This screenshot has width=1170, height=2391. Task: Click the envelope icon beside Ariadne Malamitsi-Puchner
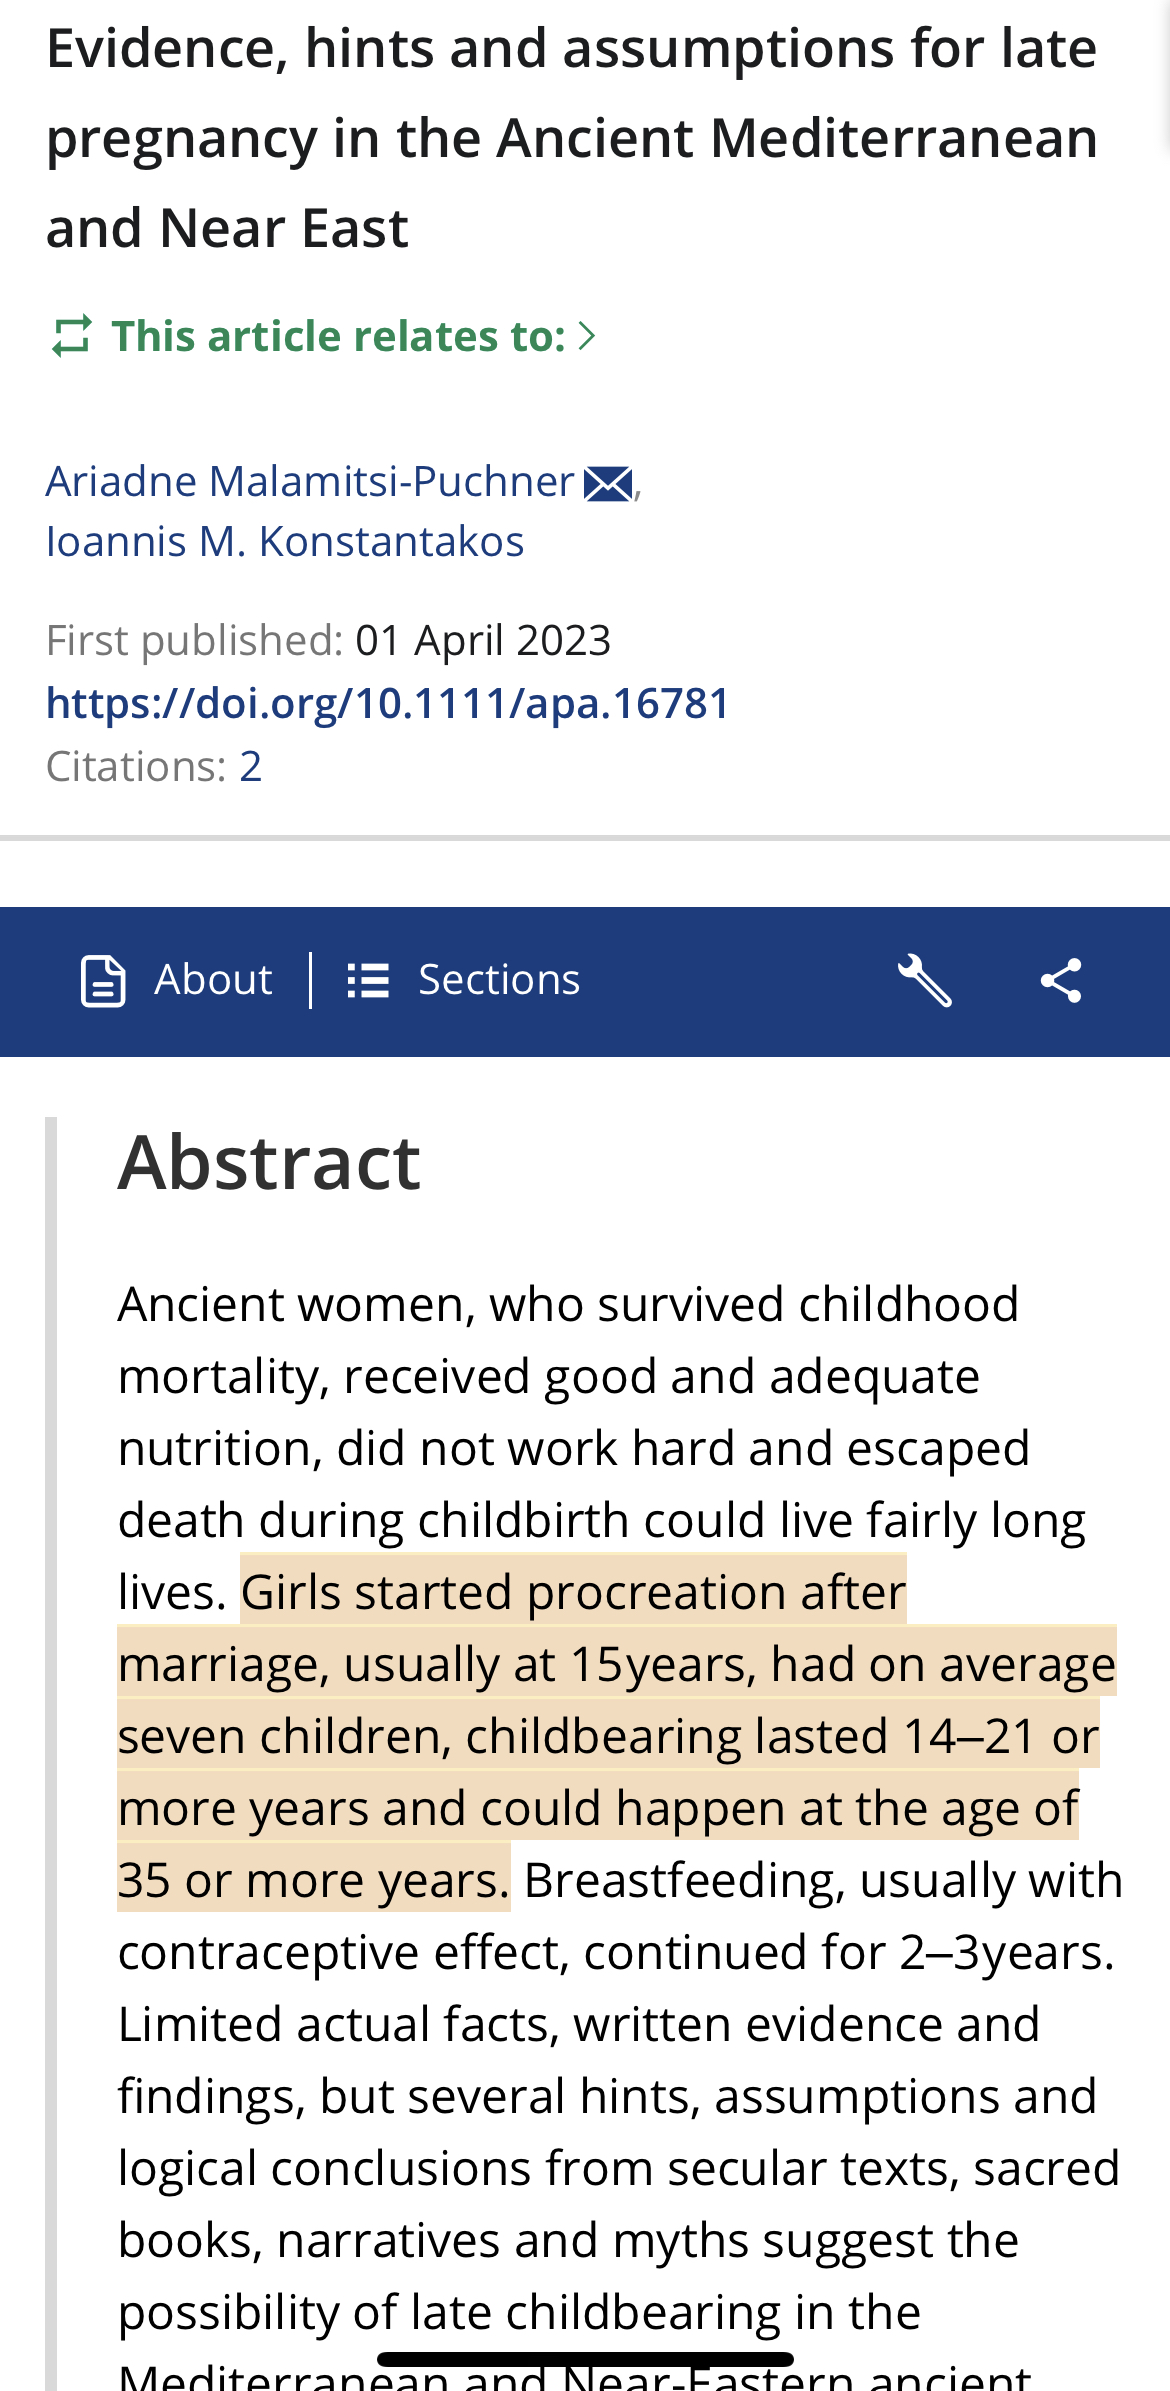point(608,484)
